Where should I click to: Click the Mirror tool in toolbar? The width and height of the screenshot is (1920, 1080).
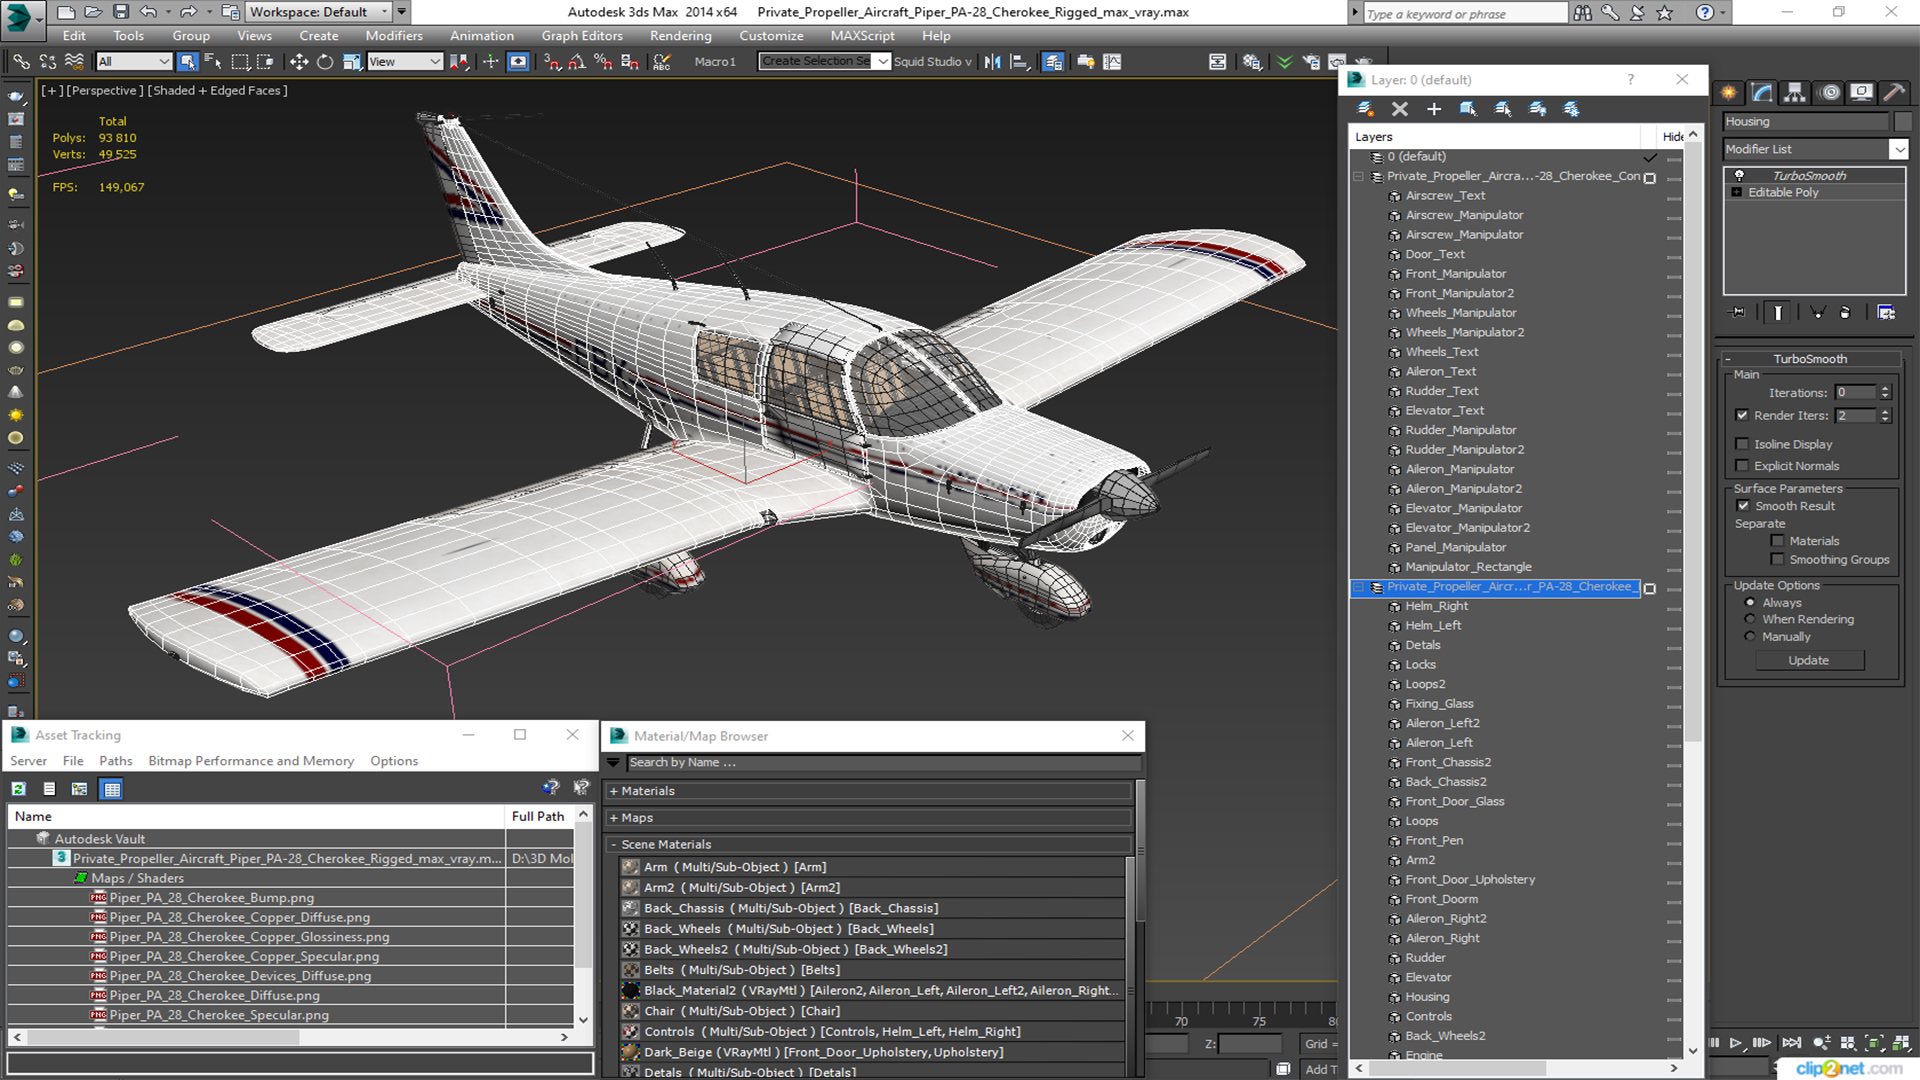(x=992, y=62)
